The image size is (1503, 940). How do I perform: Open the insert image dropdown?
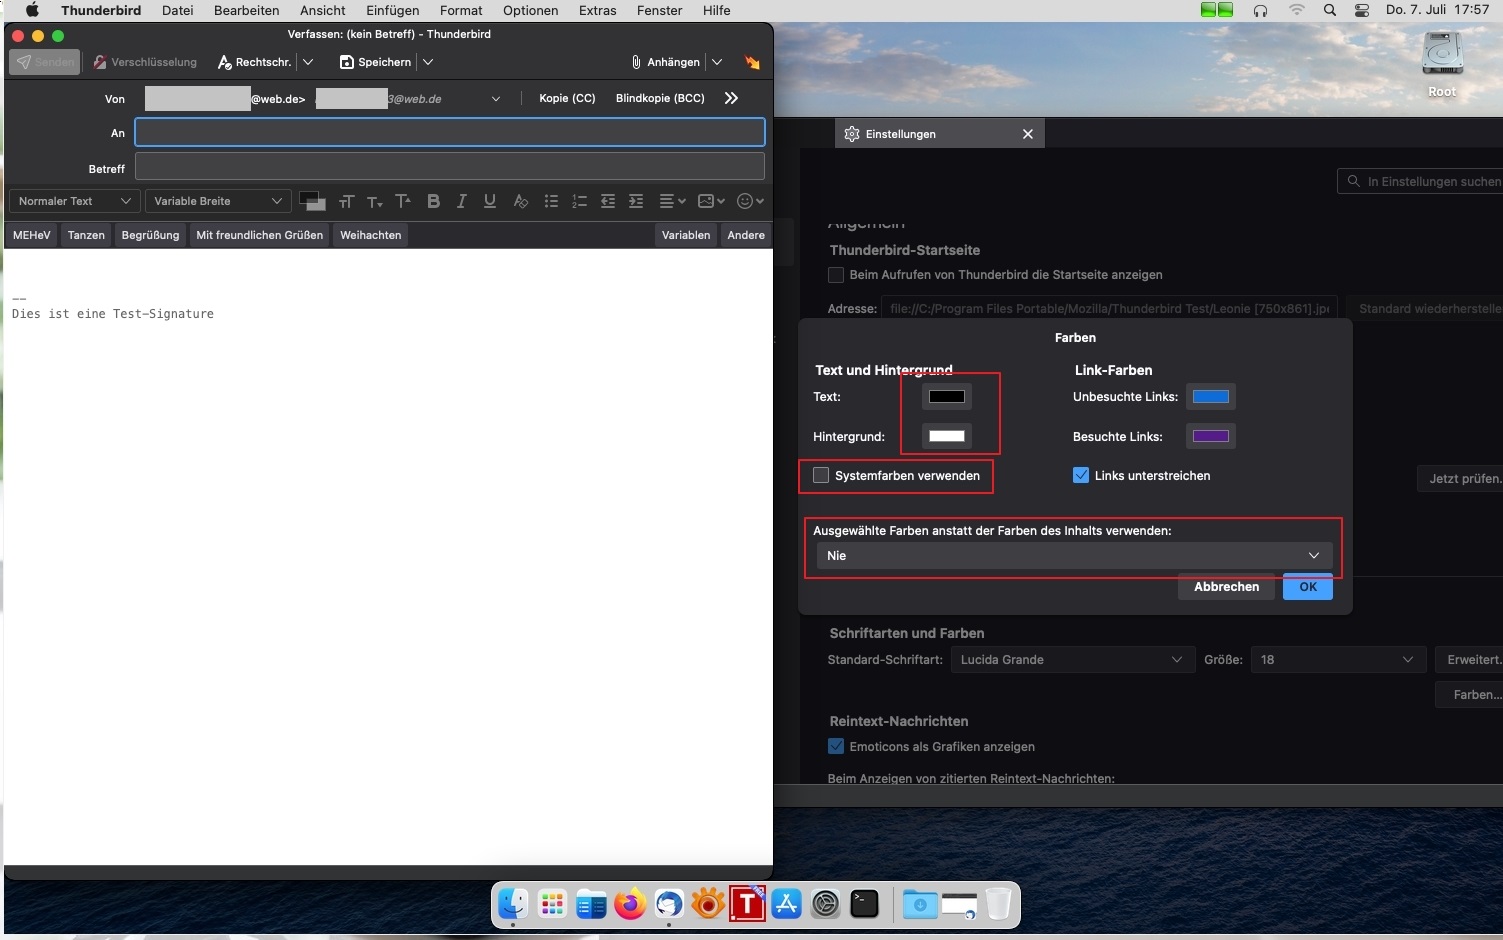click(x=711, y=201)
